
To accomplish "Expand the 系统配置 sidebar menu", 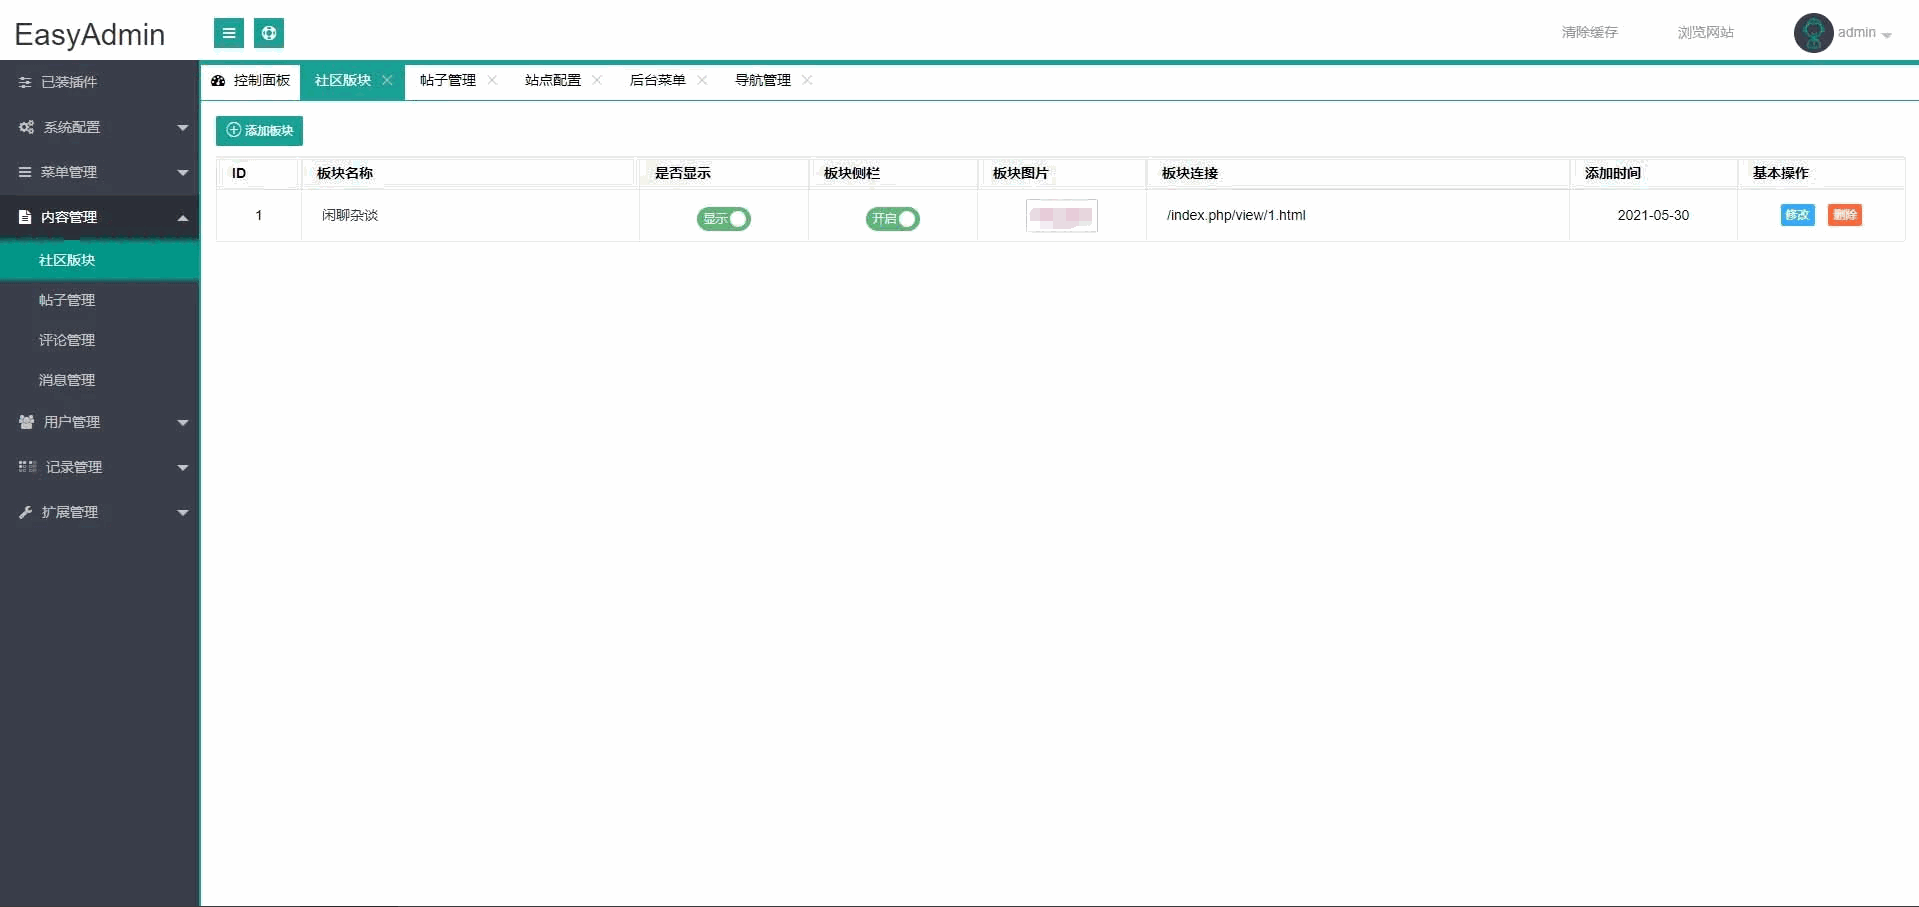I will (100, 127).
